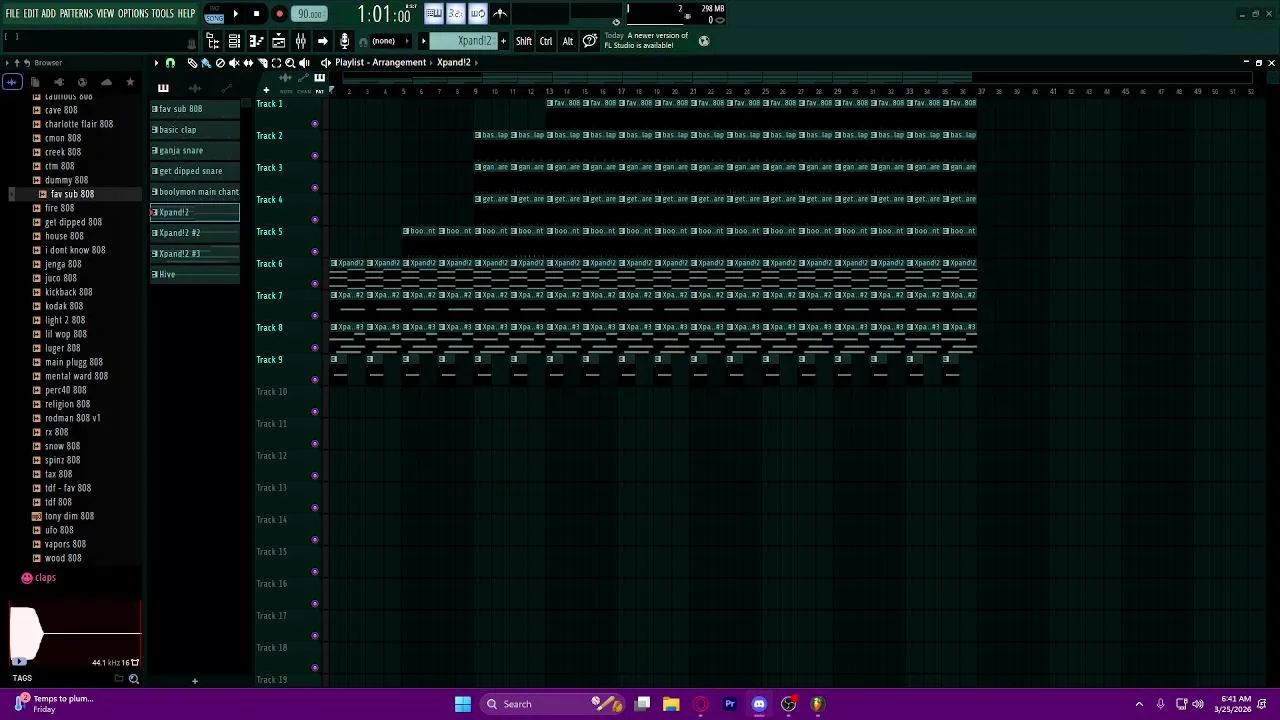Open the Xpand!2 pattern selector

click(465, 41)
